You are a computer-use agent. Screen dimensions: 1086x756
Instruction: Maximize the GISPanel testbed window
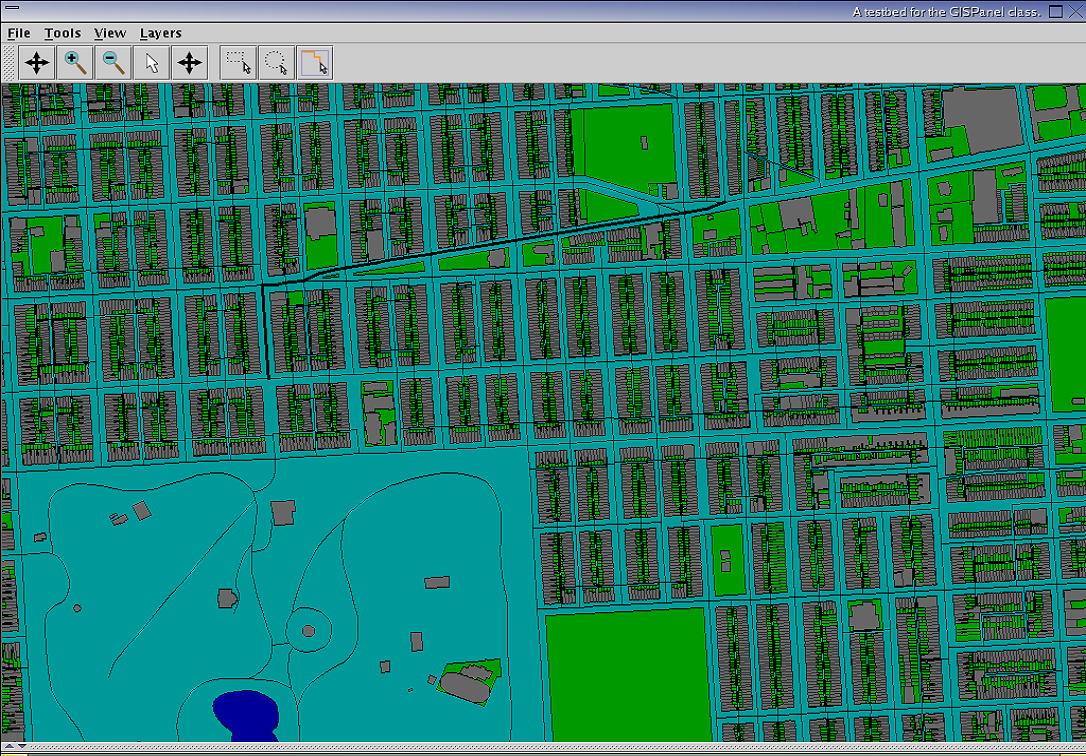coord(1056,11)
